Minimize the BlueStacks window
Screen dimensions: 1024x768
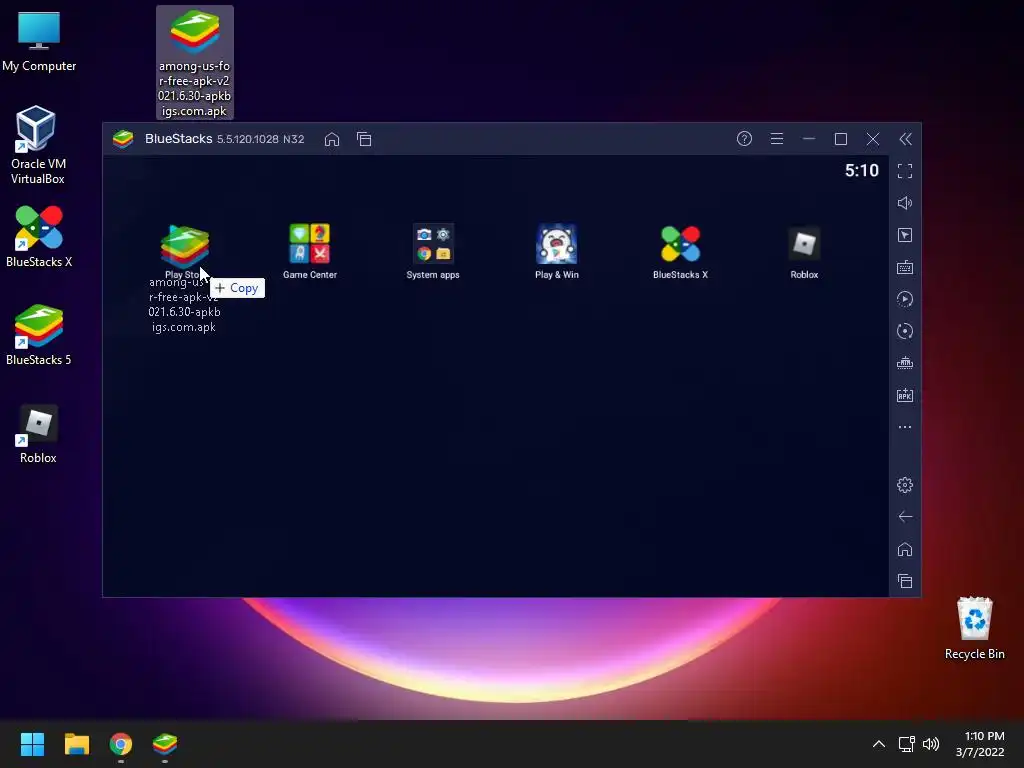808,138
